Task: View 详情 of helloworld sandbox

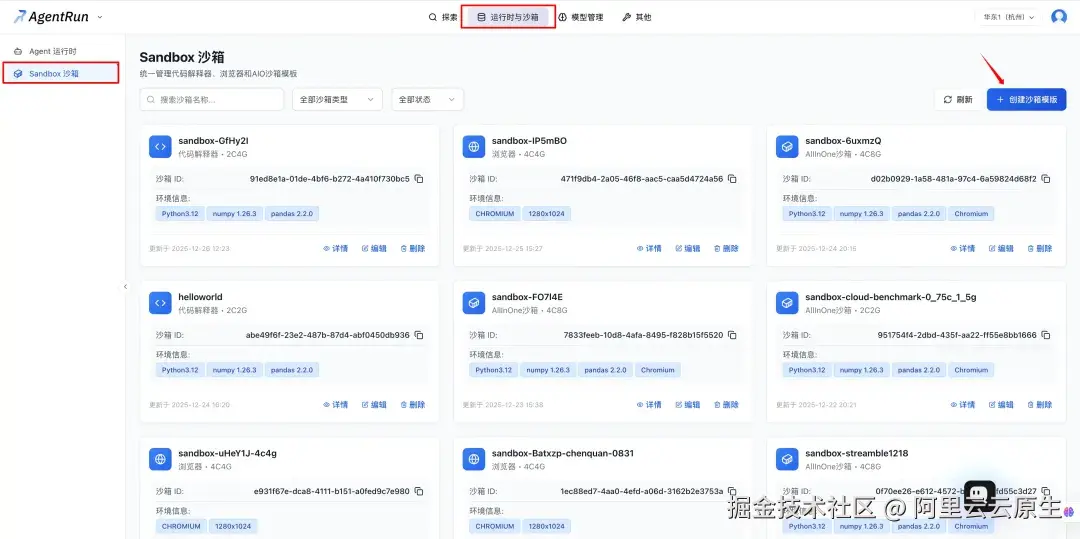Action: pyautogui.click(x=335, y=405)
